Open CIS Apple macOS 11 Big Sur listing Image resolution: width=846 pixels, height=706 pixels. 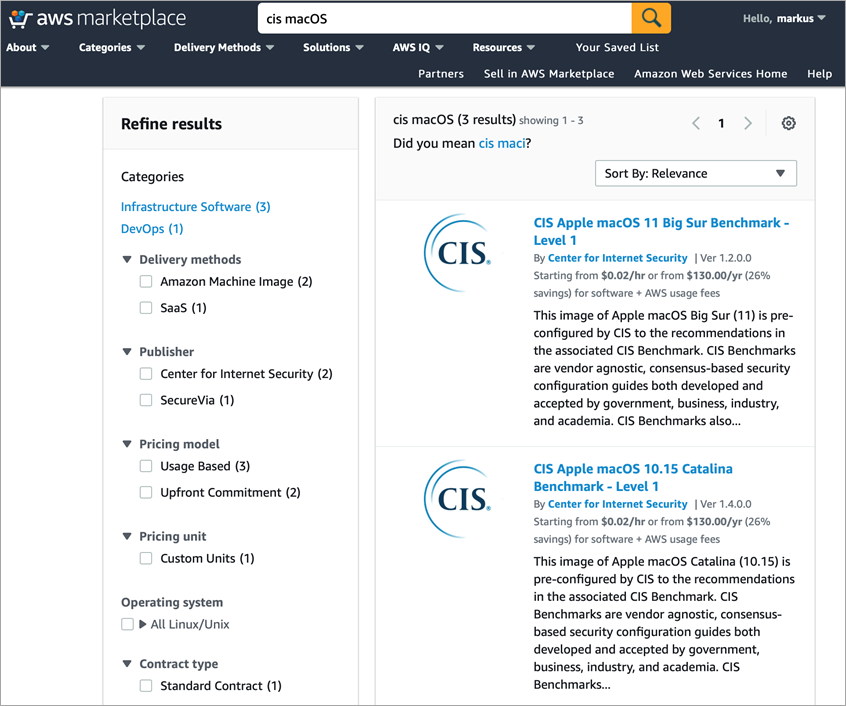pyautogui.click(x=661, y=231)
